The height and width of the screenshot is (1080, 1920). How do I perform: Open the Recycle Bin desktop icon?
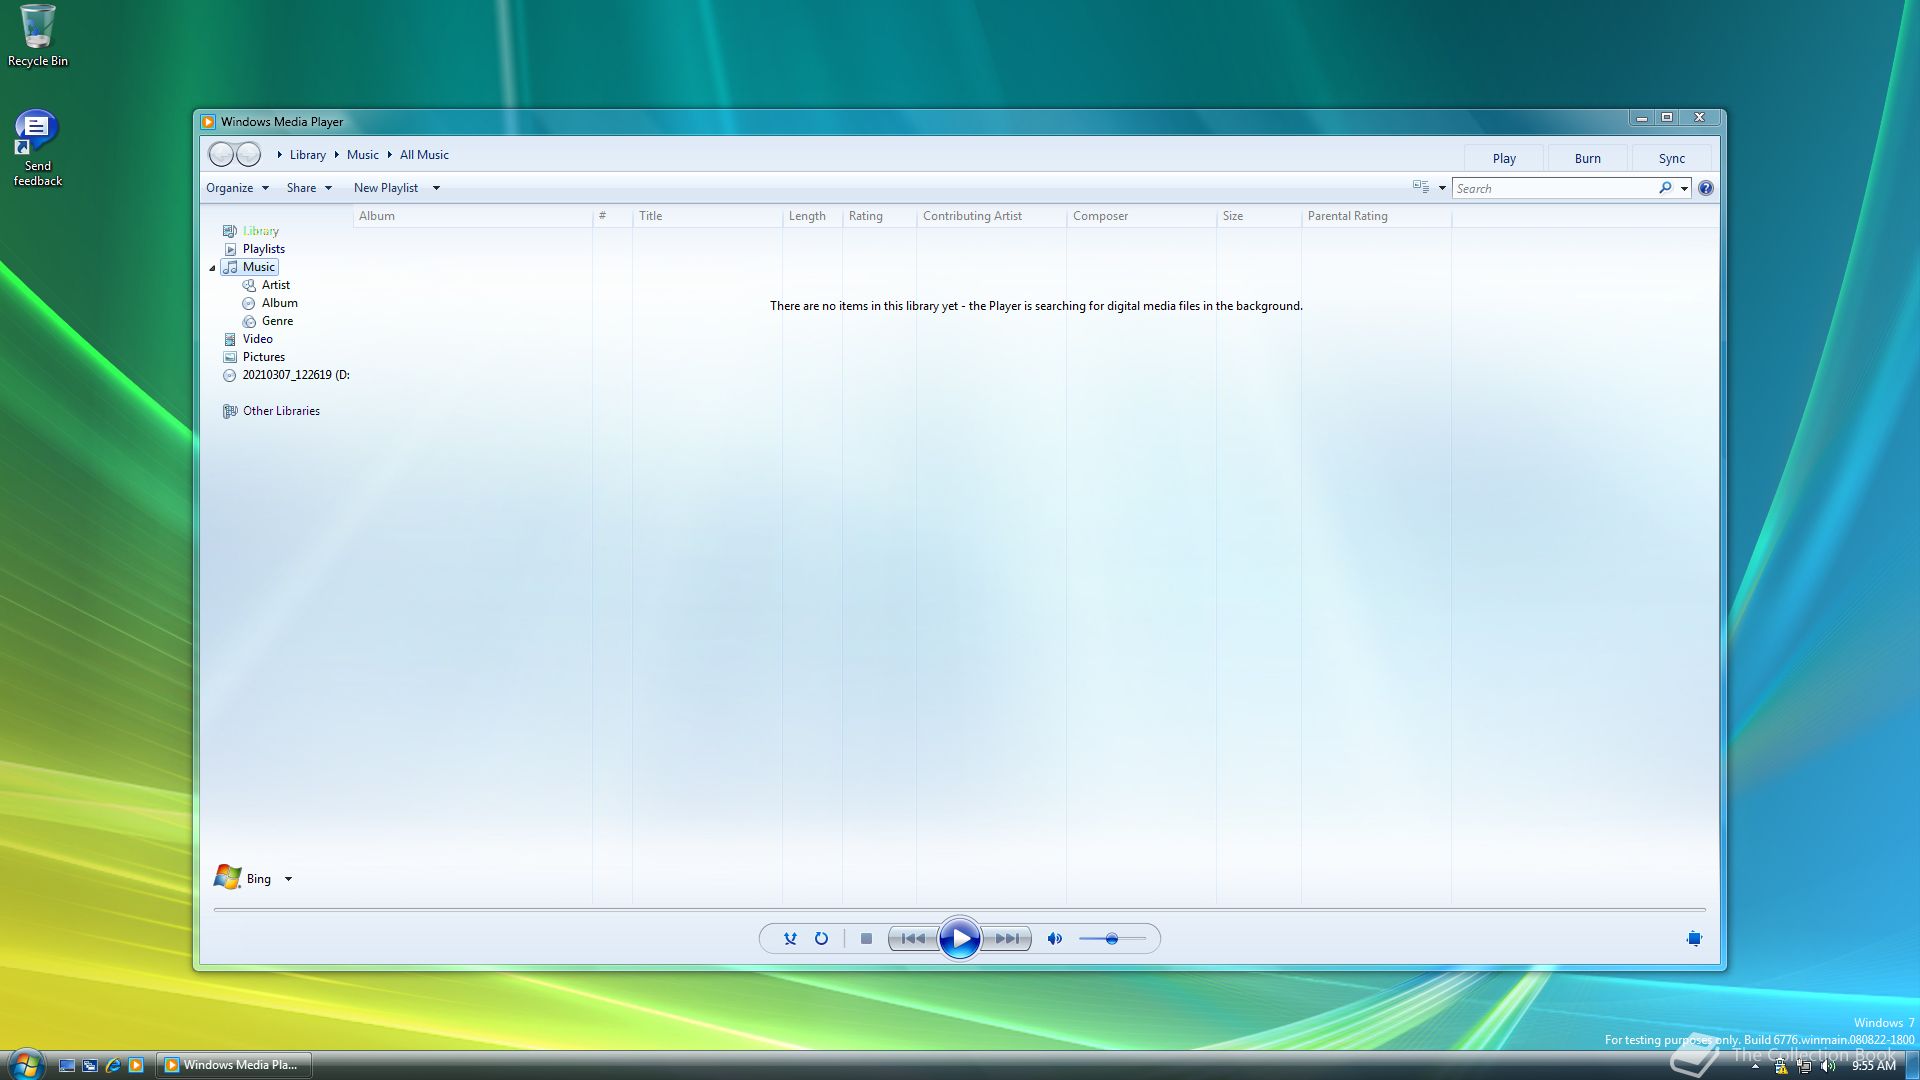pyautogui.click(x=38, y=36)
